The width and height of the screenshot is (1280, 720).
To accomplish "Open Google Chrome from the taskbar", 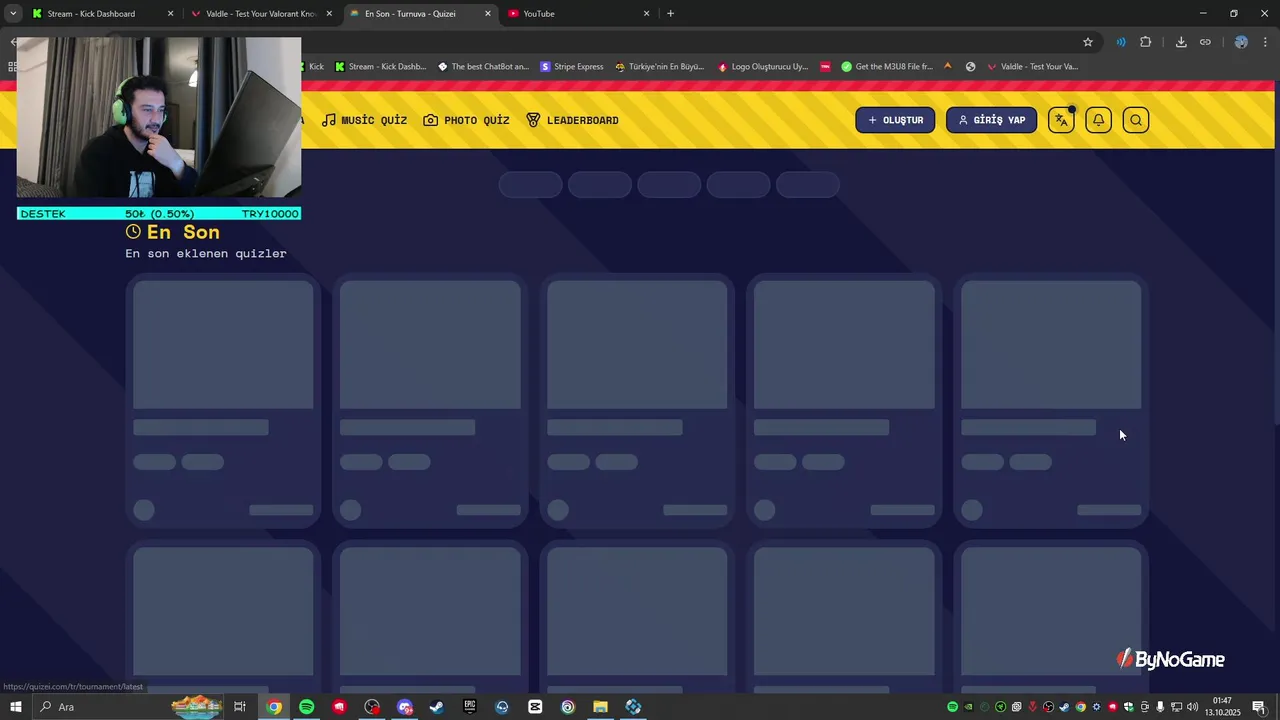I will point(274,707).
